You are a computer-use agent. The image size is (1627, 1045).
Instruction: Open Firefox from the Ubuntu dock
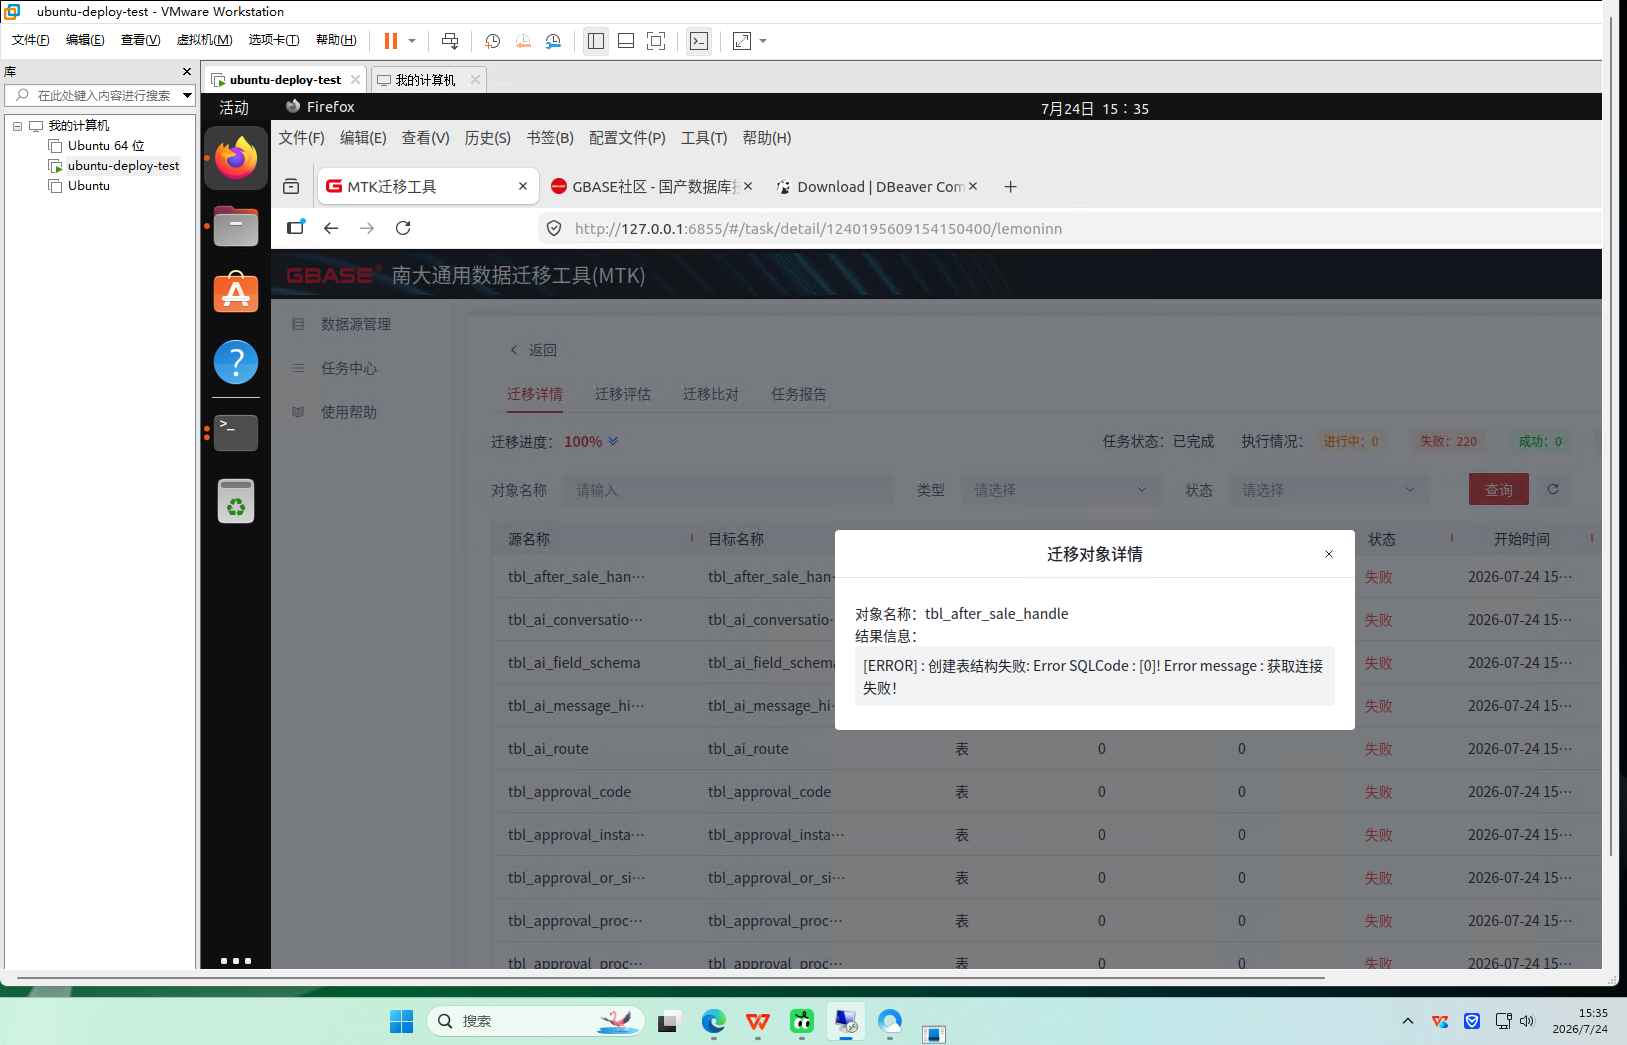[x=236, y=158]
